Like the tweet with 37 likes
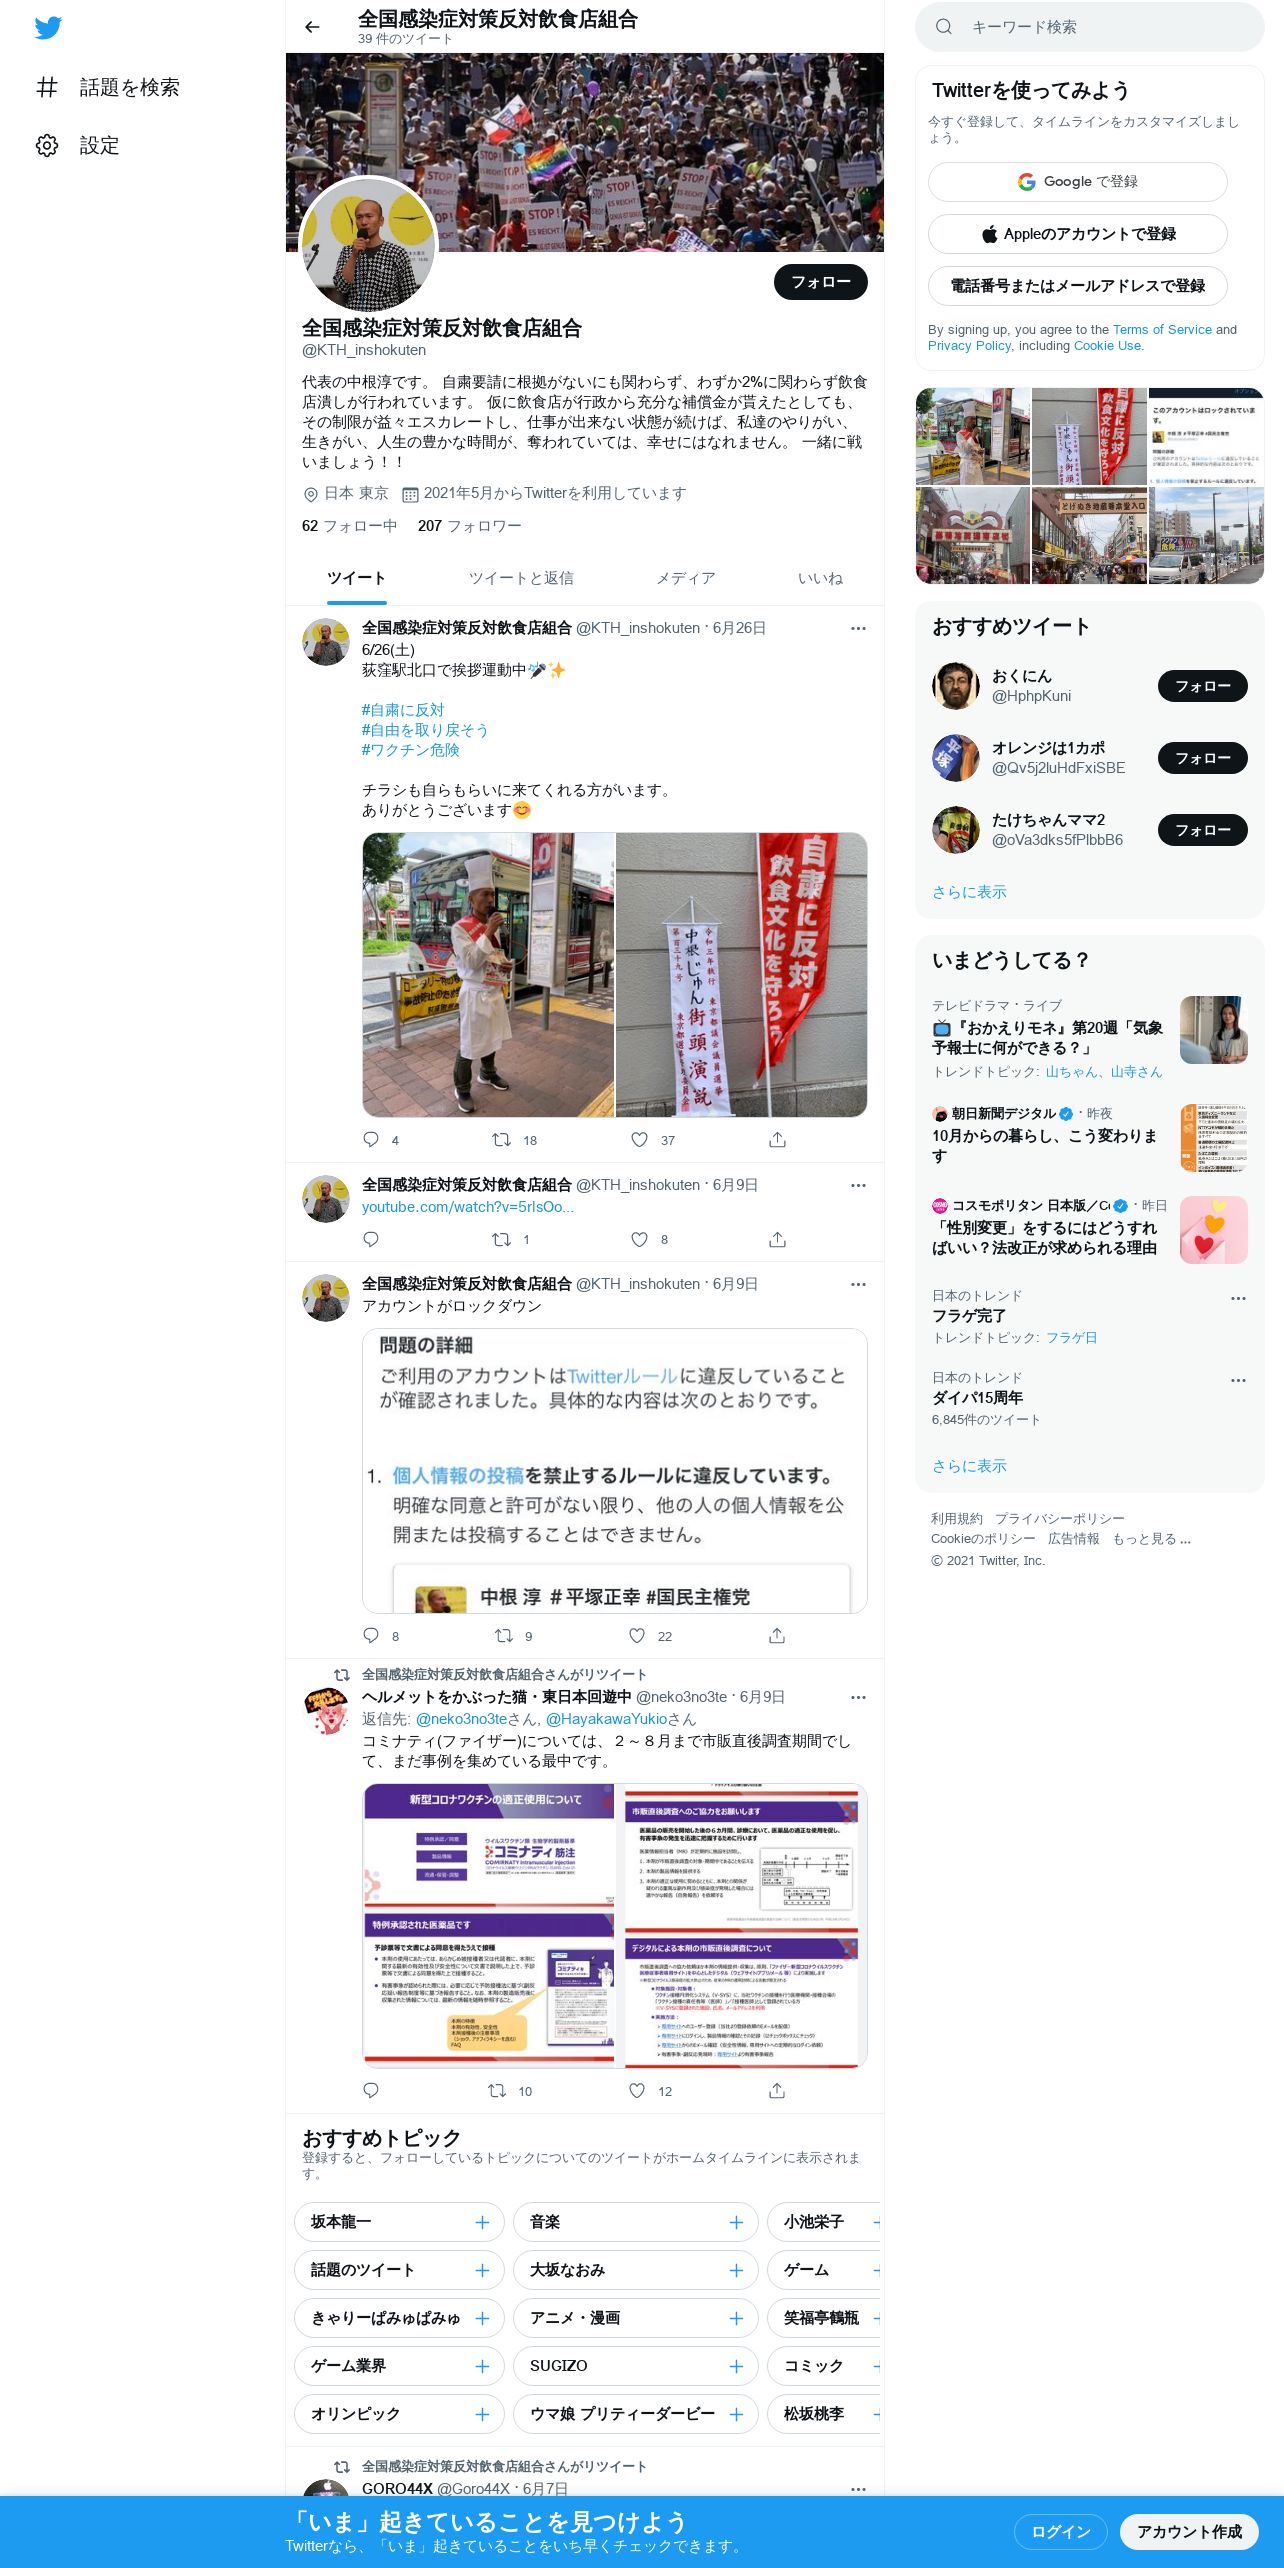Image resolution: width=1284 pixels, height=2568 pixels. 639,1139
